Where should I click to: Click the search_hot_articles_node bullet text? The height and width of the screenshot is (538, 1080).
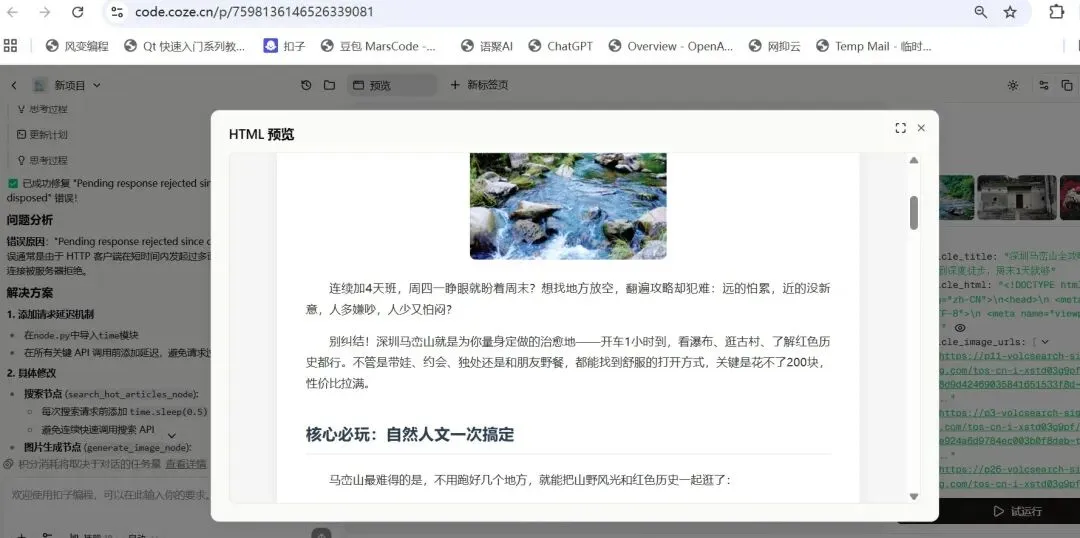[111, 394]
